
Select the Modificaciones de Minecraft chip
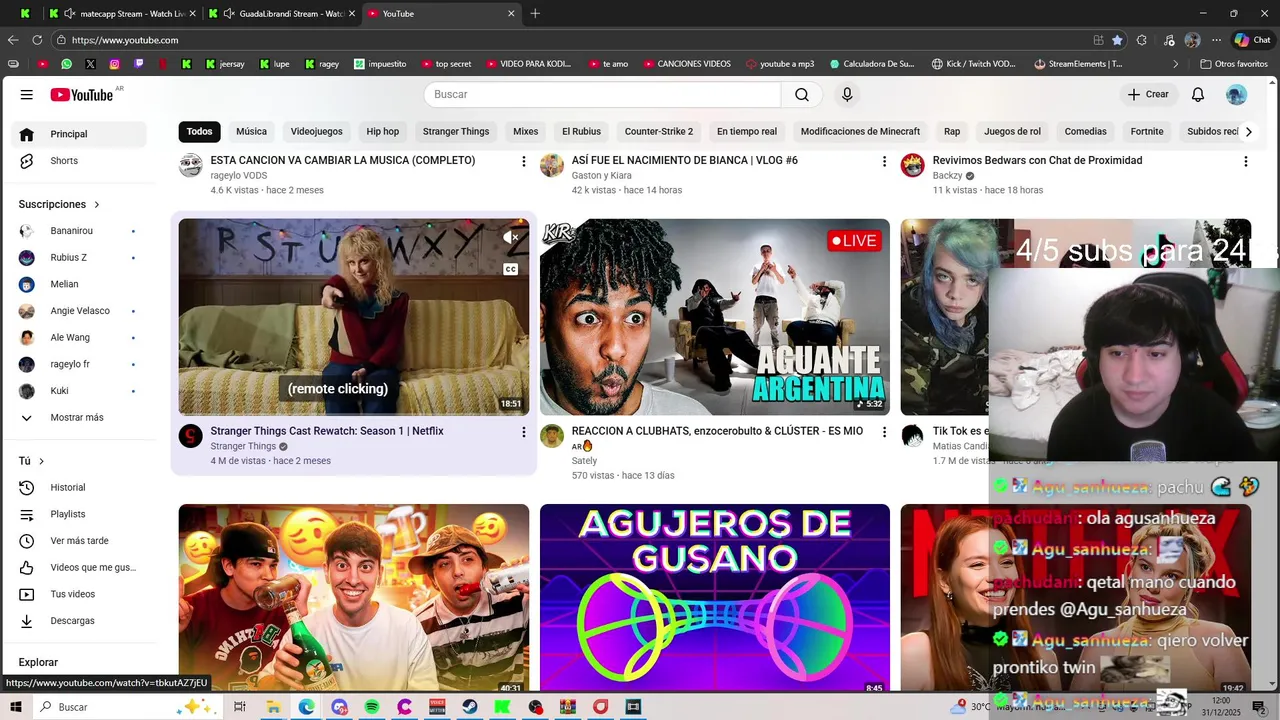(860, 131)
